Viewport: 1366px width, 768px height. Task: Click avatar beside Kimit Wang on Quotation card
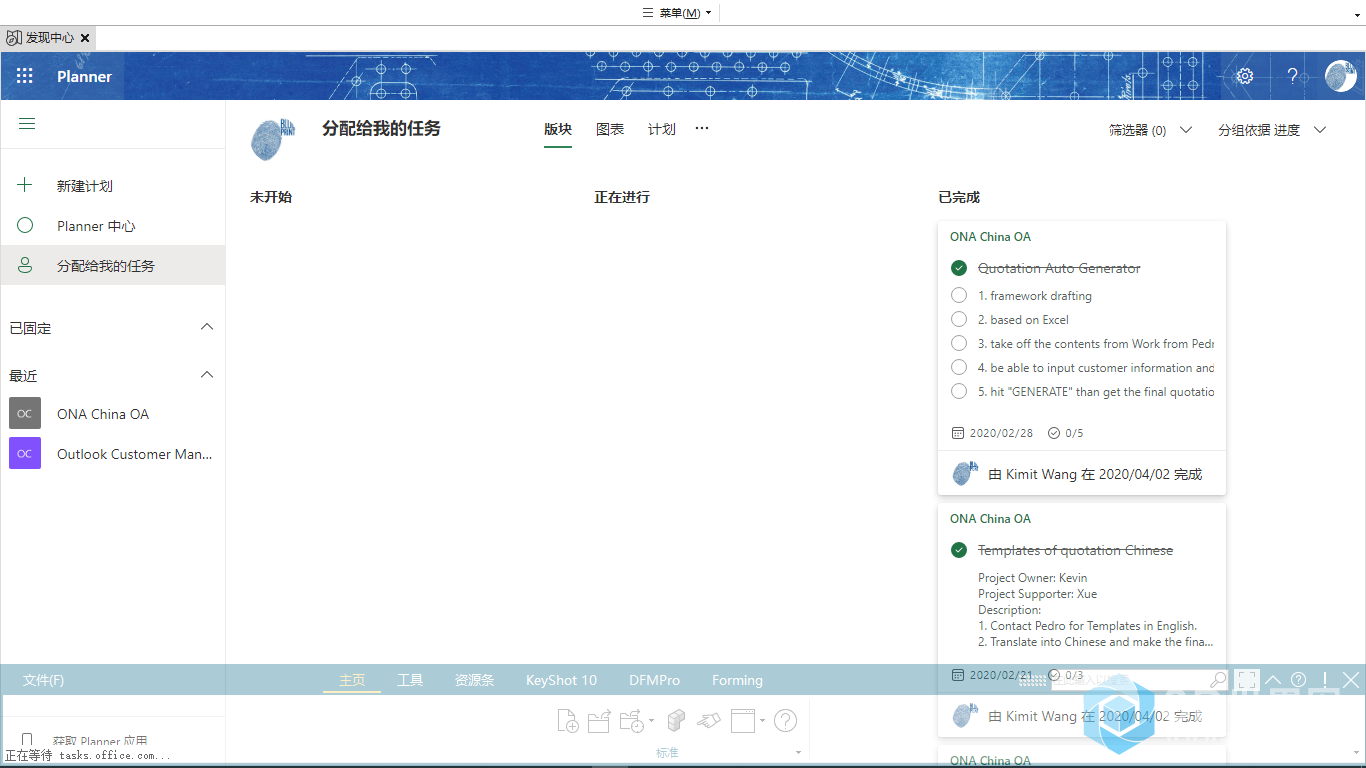964,474
